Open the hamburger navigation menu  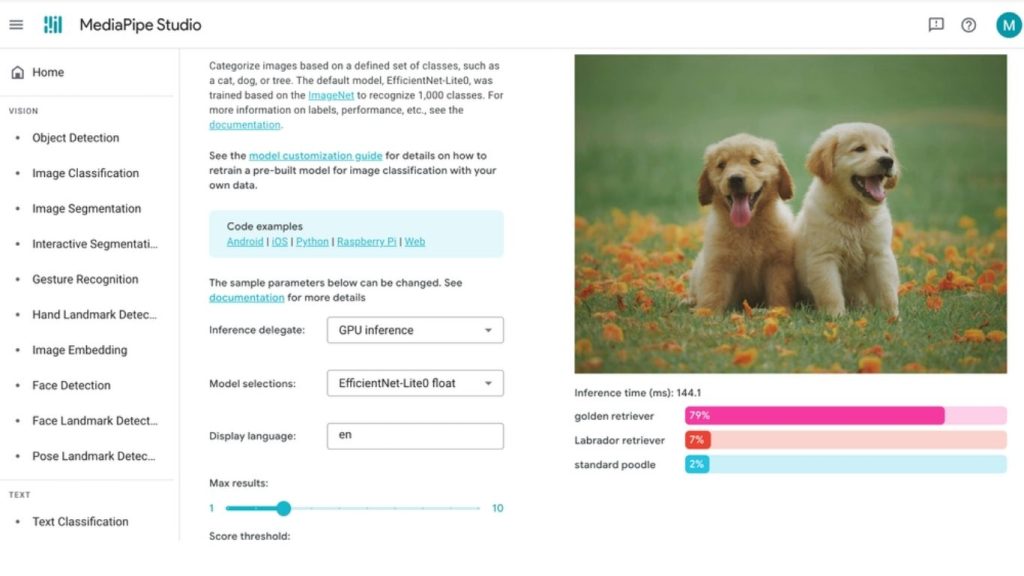pos(16,25)
